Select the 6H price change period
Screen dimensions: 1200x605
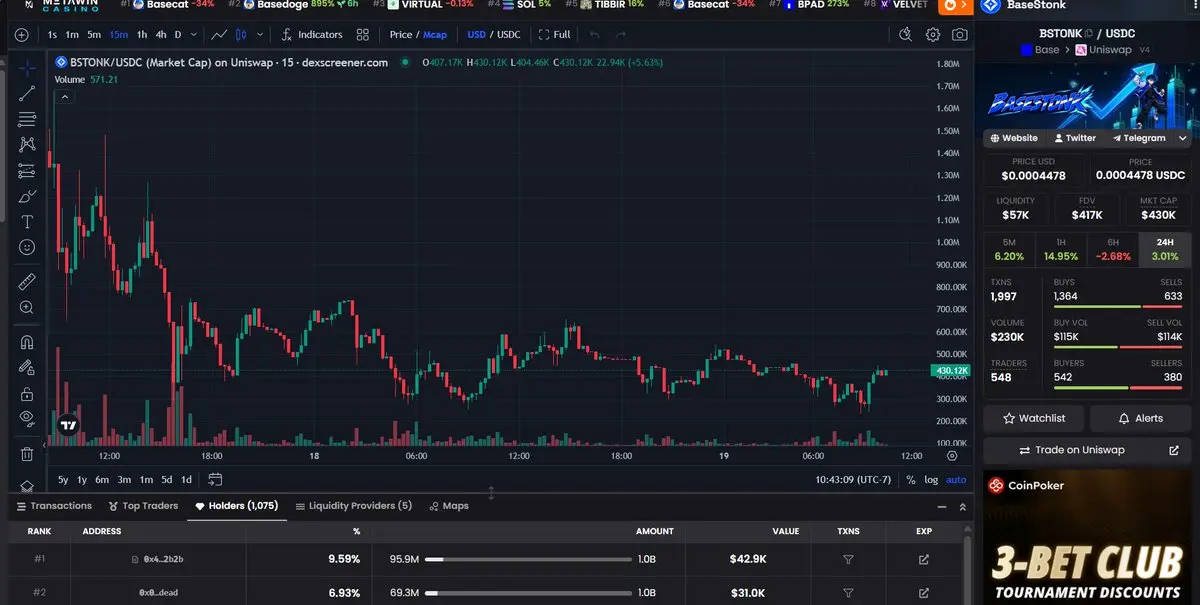point(1113,249)
